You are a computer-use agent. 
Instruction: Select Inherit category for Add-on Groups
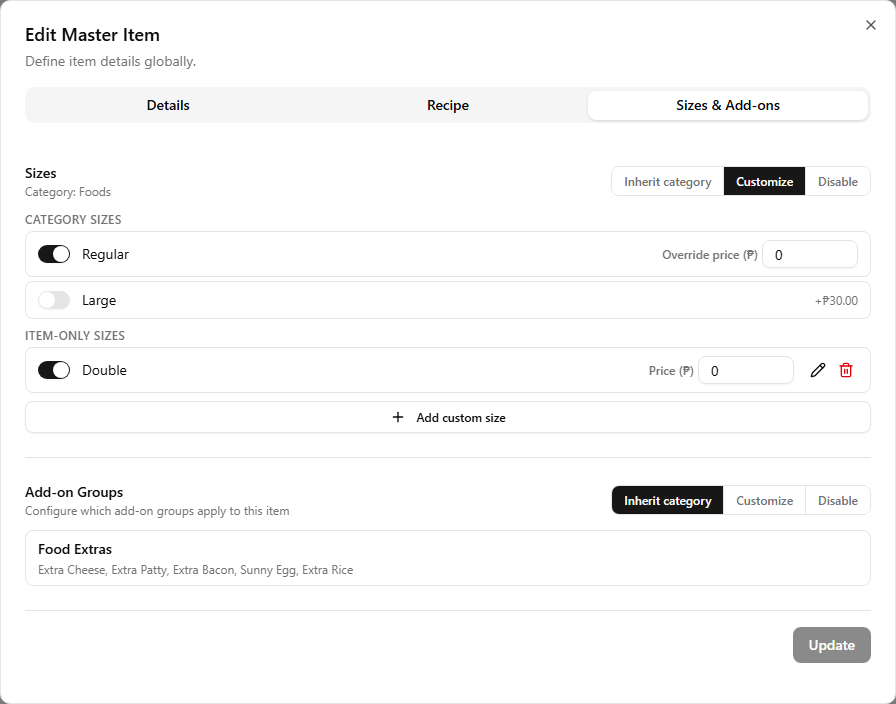pos(667,501)
